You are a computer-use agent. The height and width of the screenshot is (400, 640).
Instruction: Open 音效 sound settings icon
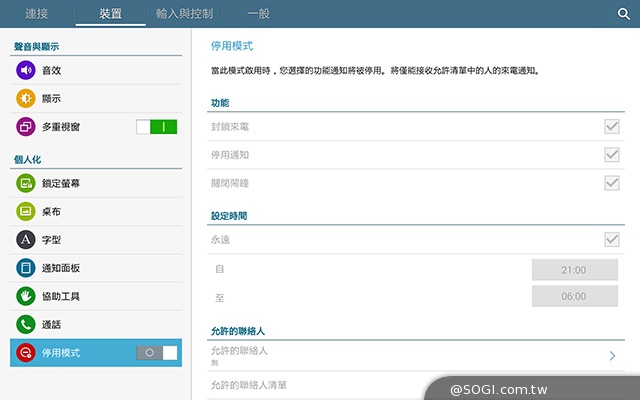(x=25, y=71)
